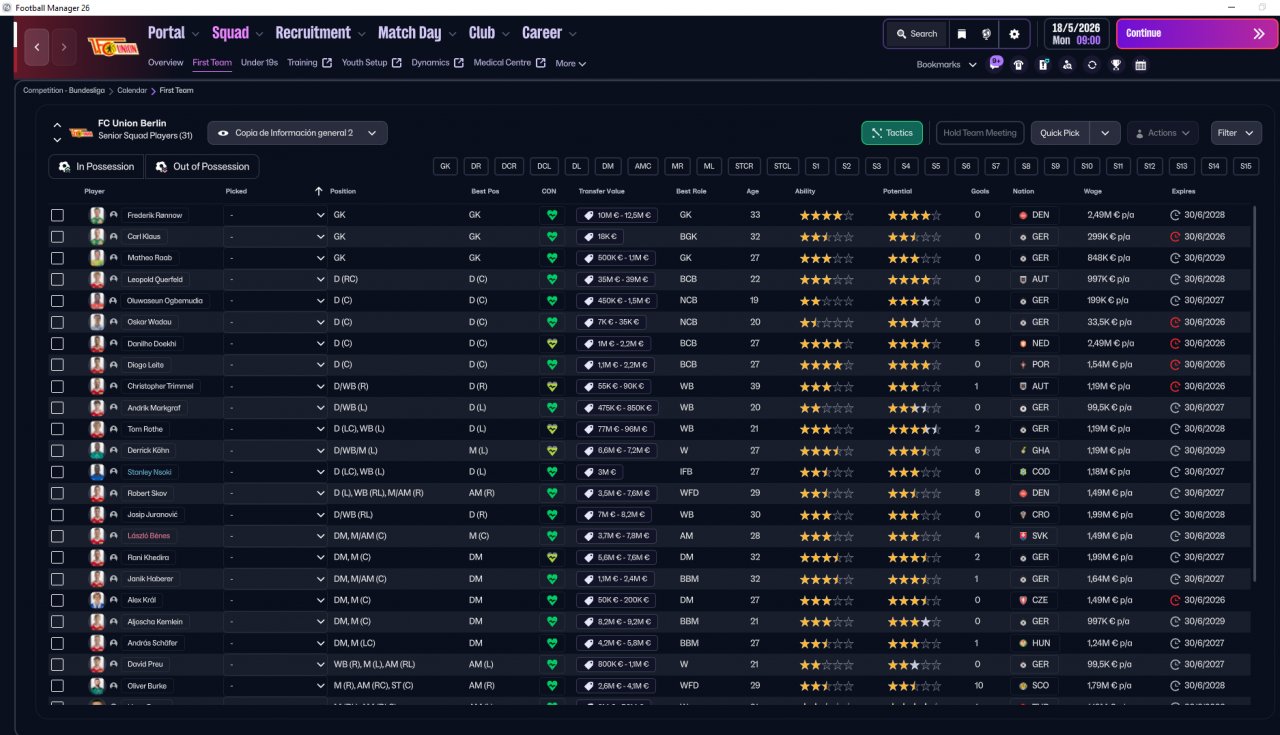Click Oliver Burke's transfer value tag
The height and width of the screenshot is (735, 1280).
(615, 686)
